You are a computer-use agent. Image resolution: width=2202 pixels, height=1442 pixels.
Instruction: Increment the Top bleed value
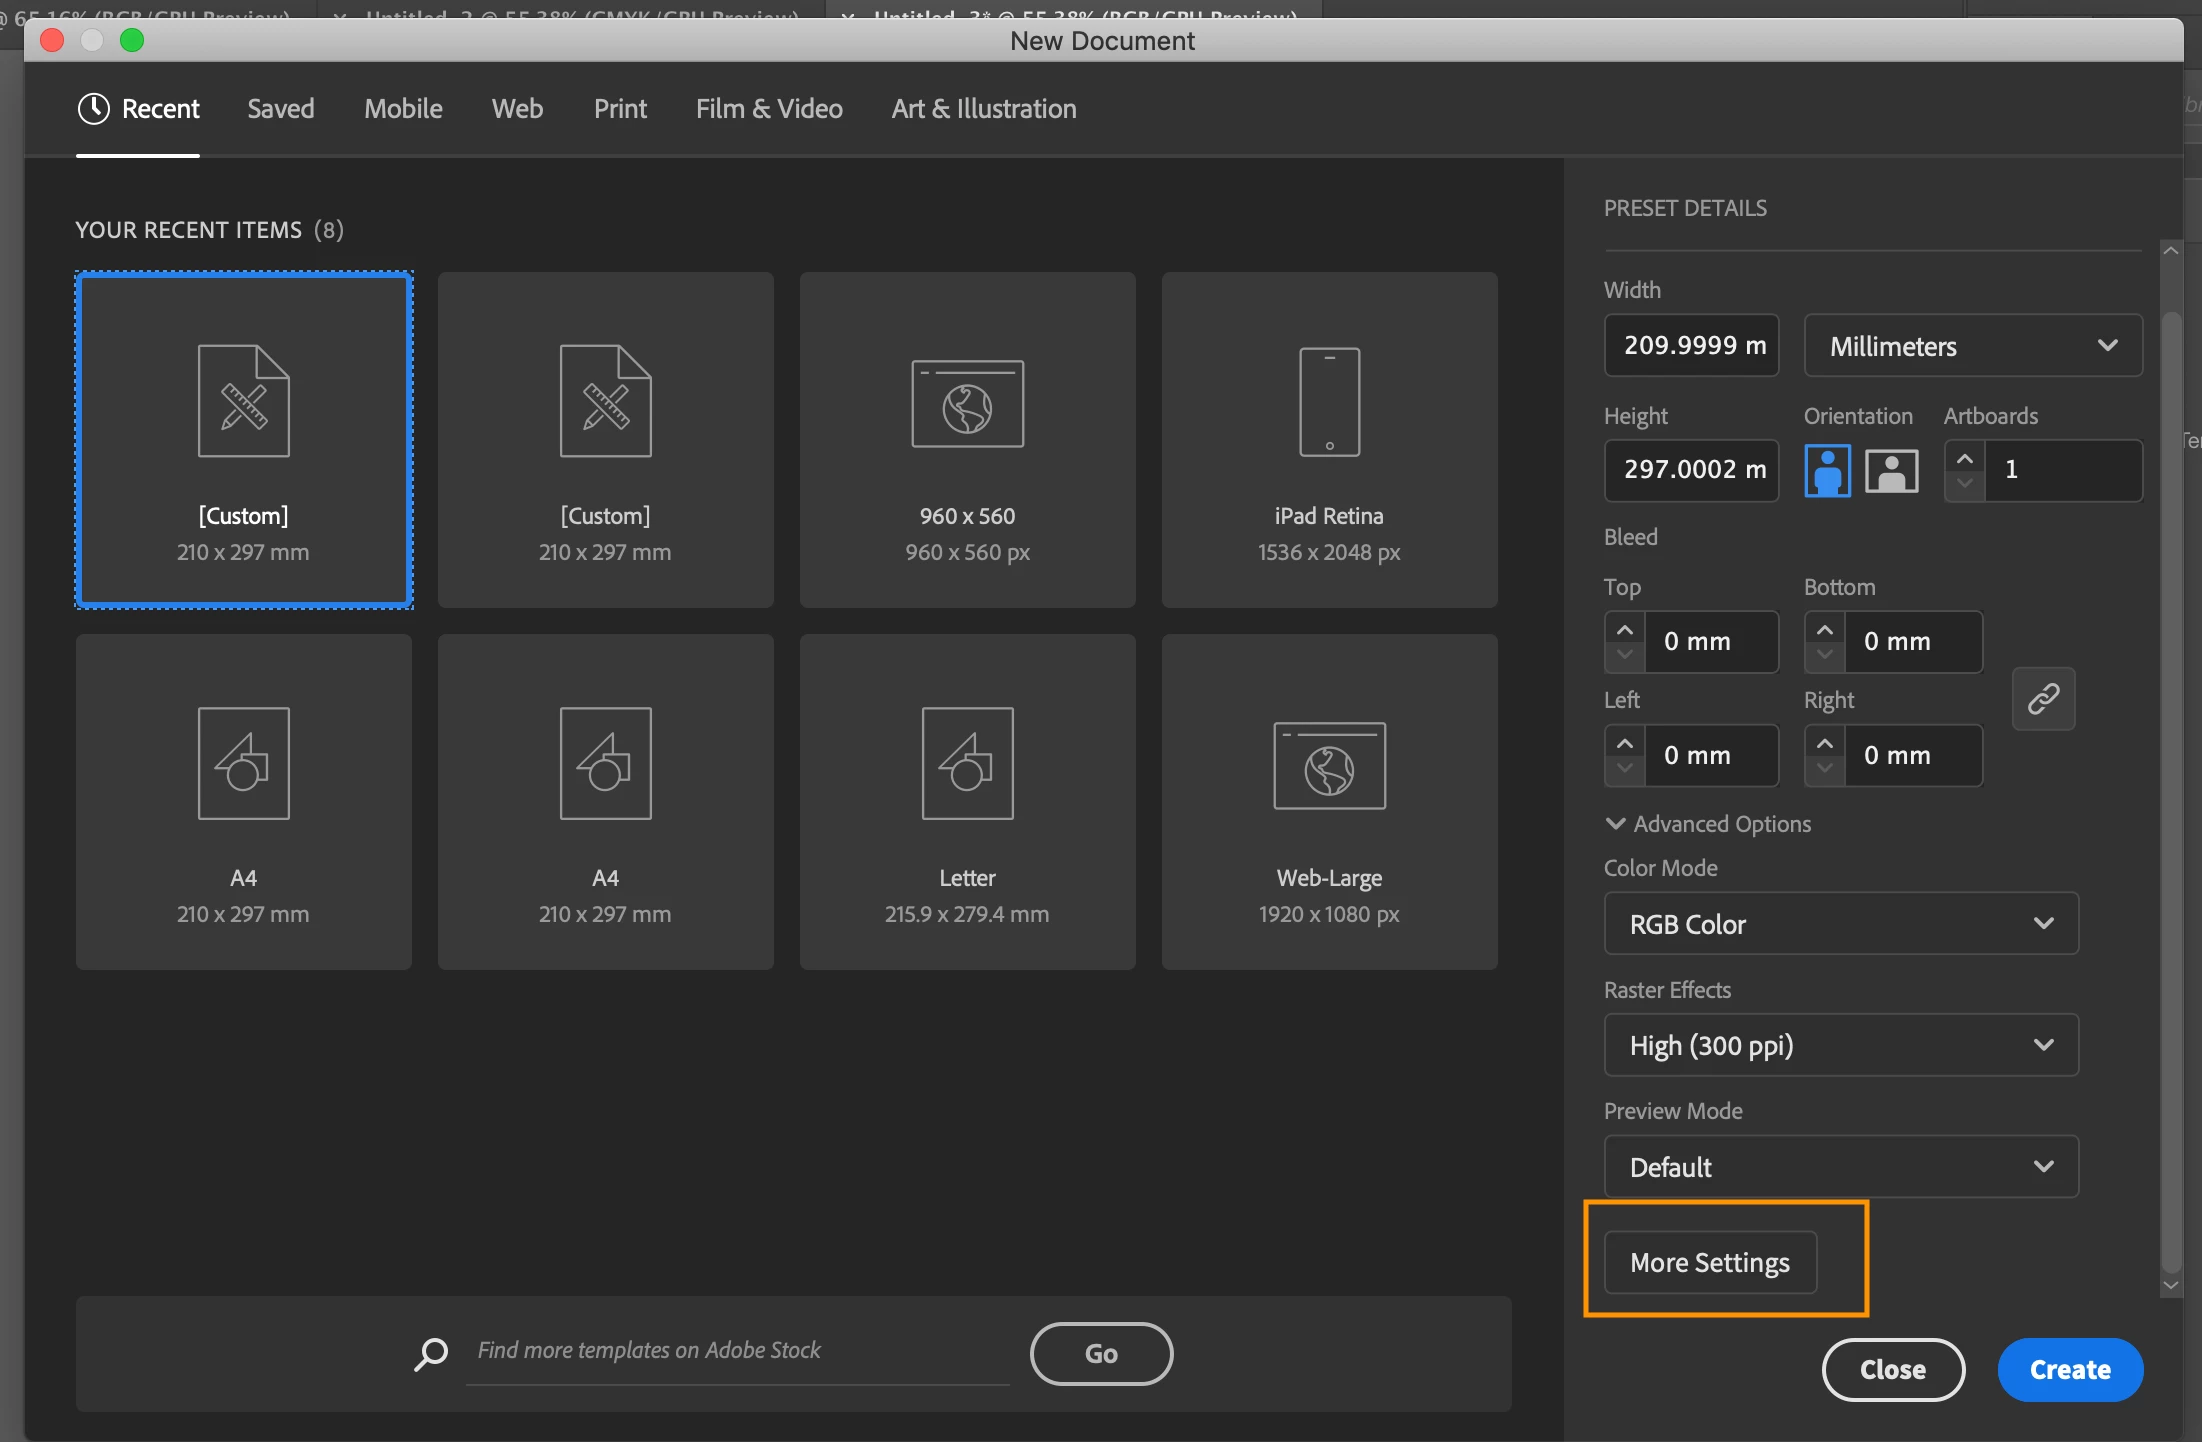pos(1624,630)
